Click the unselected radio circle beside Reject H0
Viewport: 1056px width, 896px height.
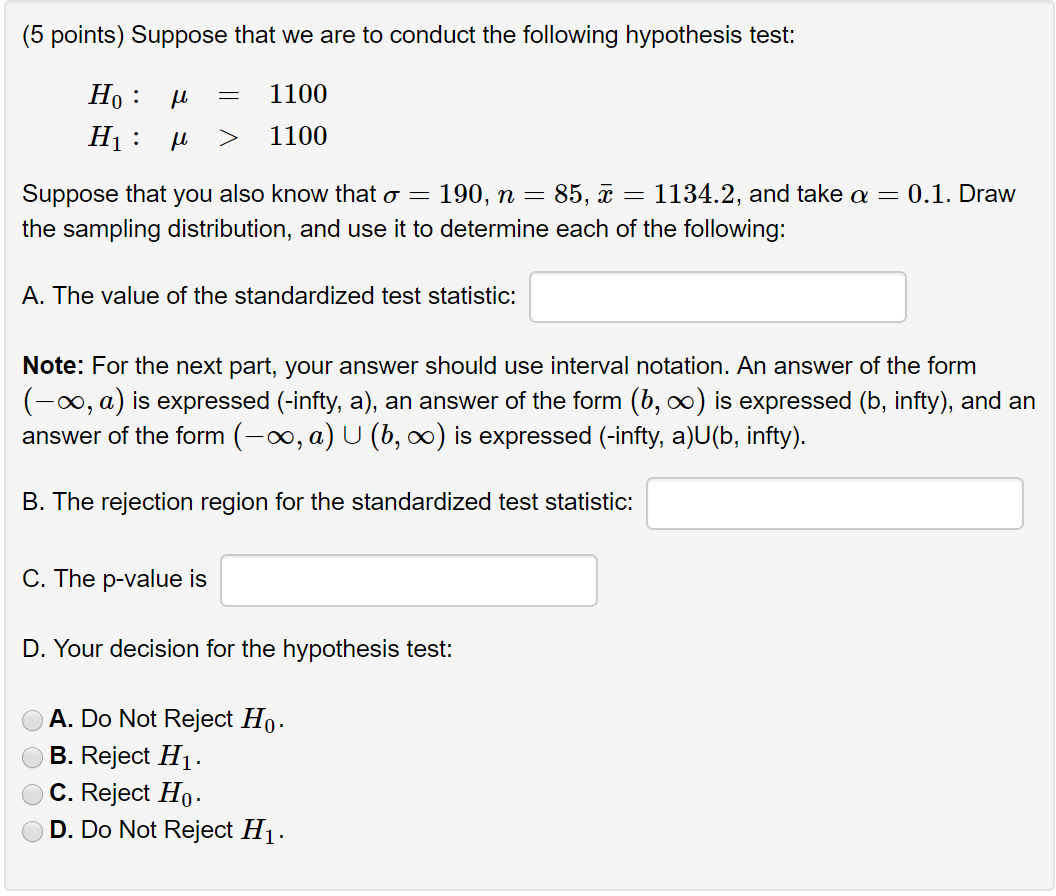tap(31, 794)
